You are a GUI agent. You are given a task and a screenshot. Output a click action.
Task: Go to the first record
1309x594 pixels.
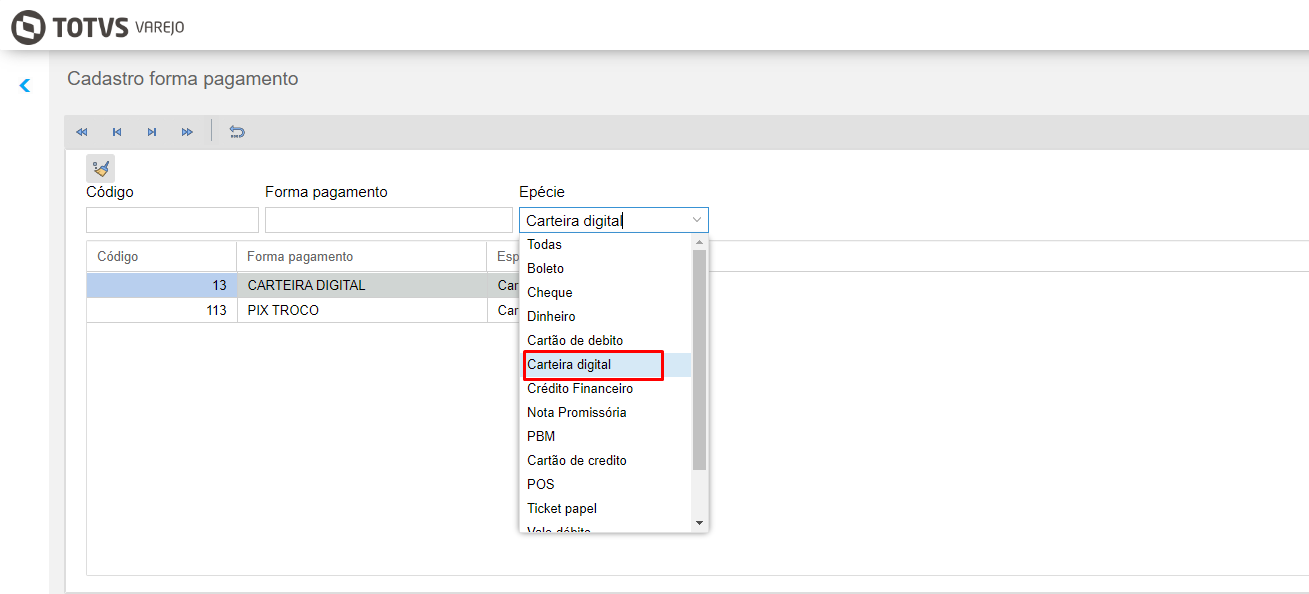click(x=82, y=132)
